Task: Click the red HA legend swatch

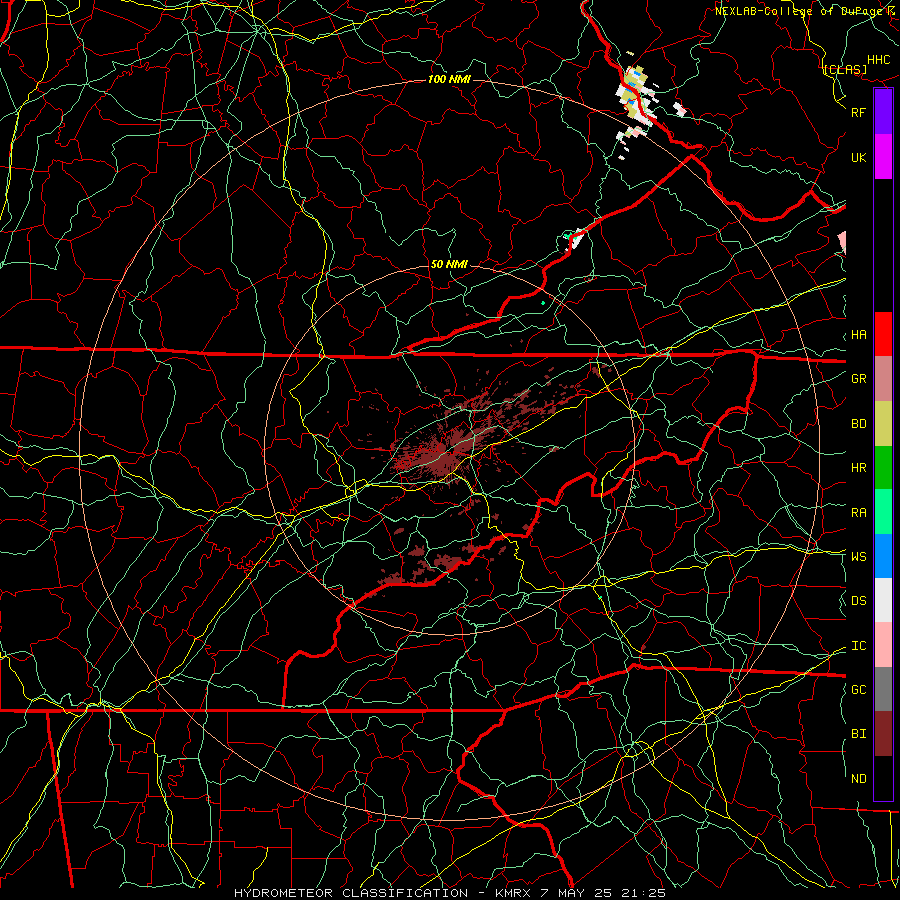Action: (883, 334)
